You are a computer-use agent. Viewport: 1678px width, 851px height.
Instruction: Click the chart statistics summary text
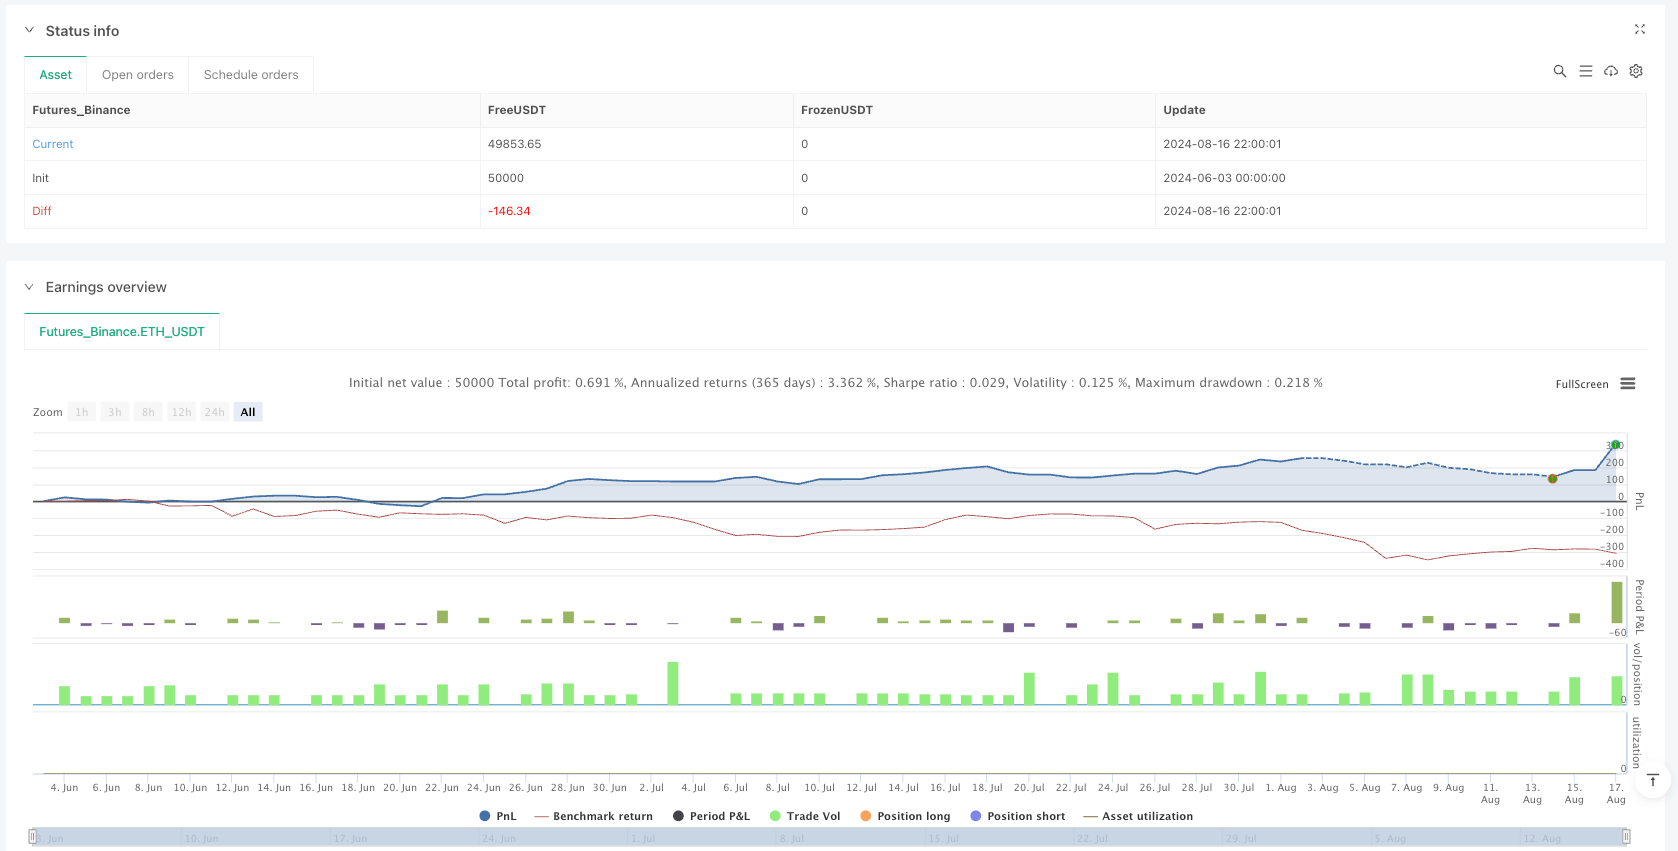click(x=835, y=383)
